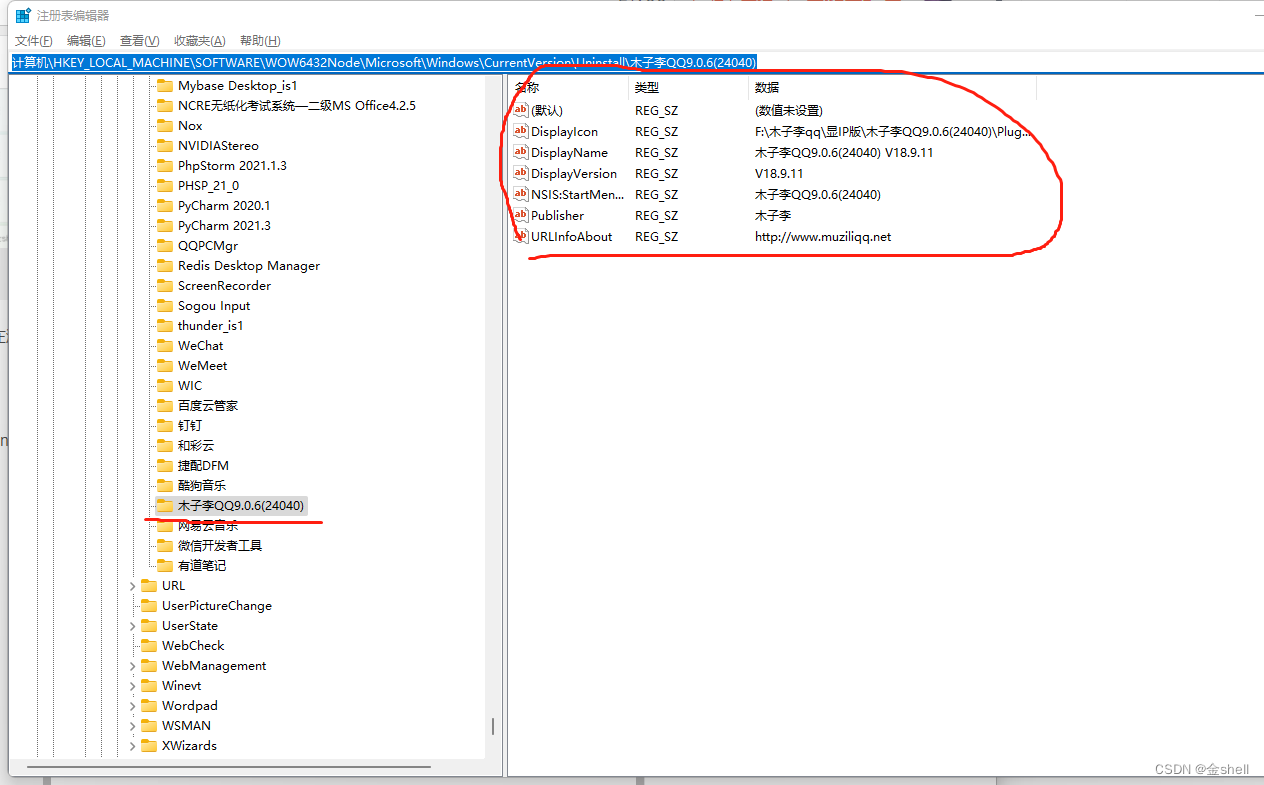
Task: Click the V18.9.11 data value
Action: click(x=779, y=174)
